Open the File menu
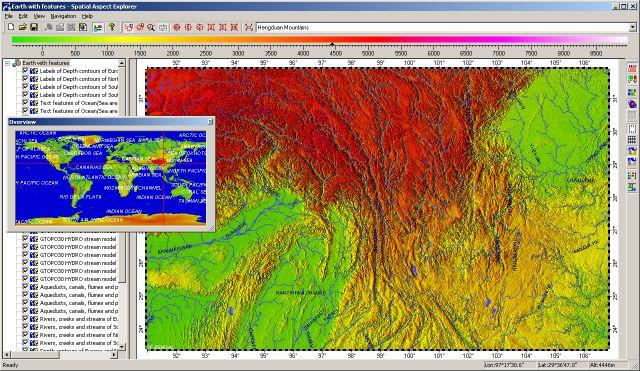The width and height of the screenshot is (640, 371). pyautogui.click(x=9, y=16)
